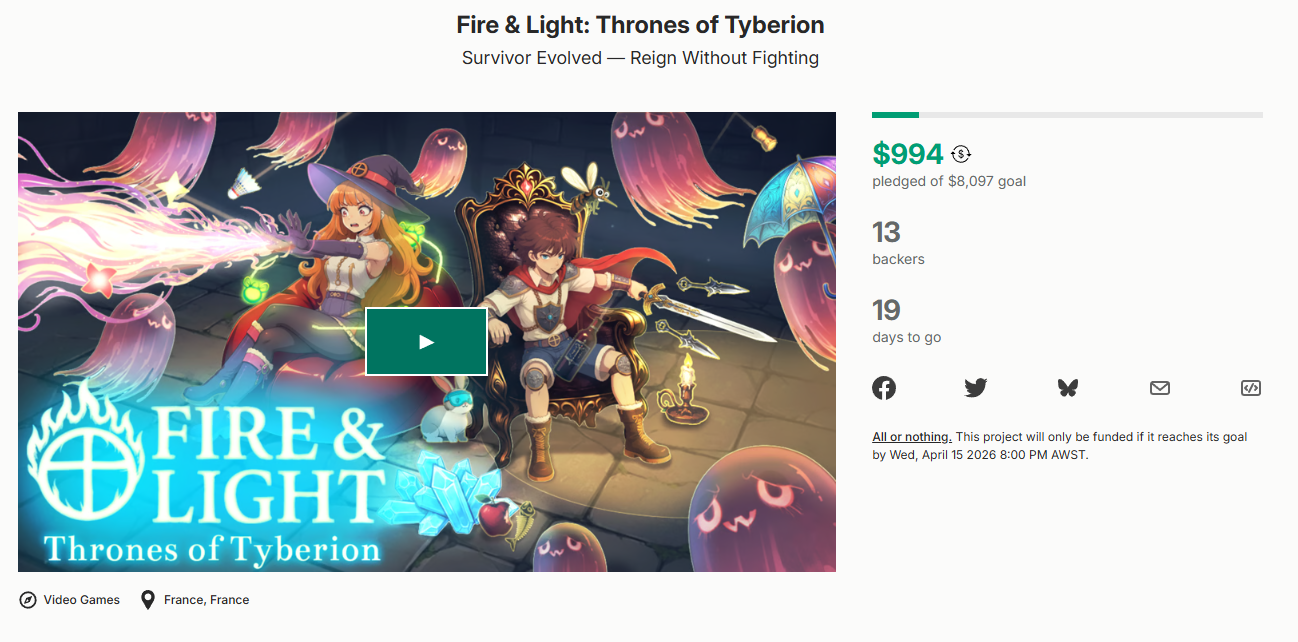Click the 19 days to go counter

coord(886,310)
